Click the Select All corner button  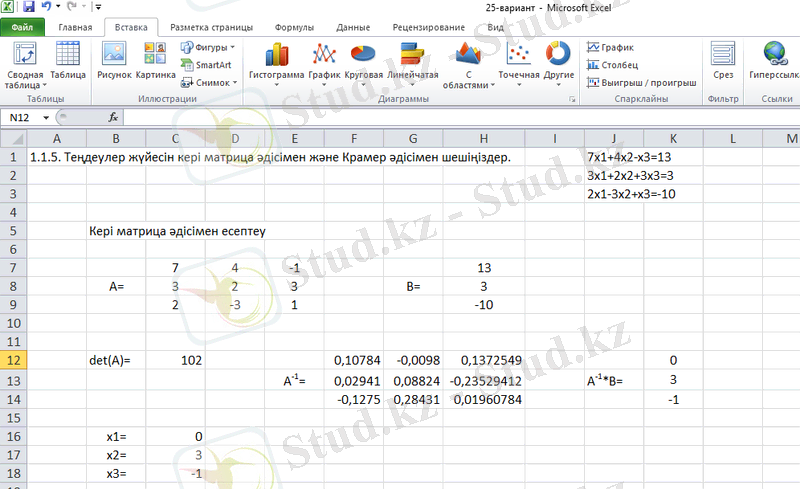click(14, 138)
